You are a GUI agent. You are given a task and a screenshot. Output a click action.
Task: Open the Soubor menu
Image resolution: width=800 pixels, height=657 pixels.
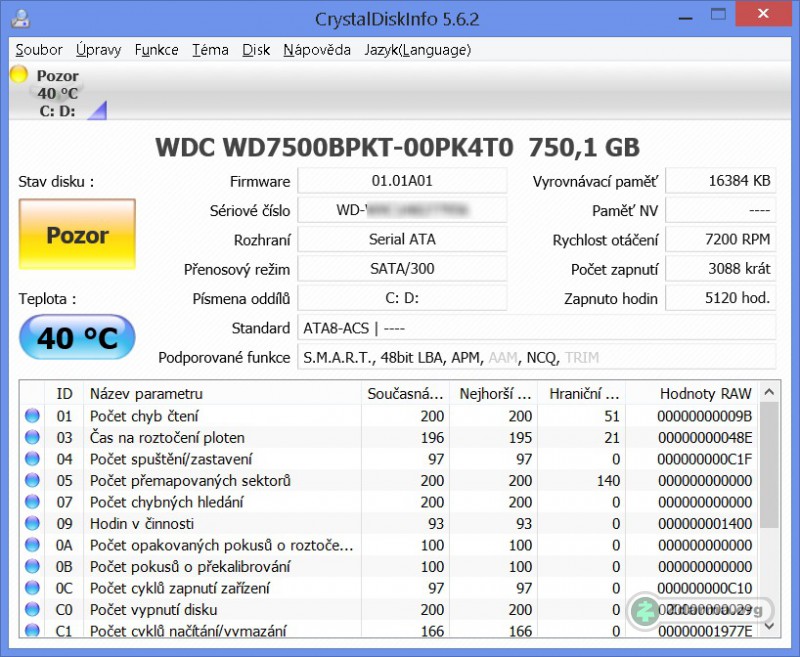point(39,50)
